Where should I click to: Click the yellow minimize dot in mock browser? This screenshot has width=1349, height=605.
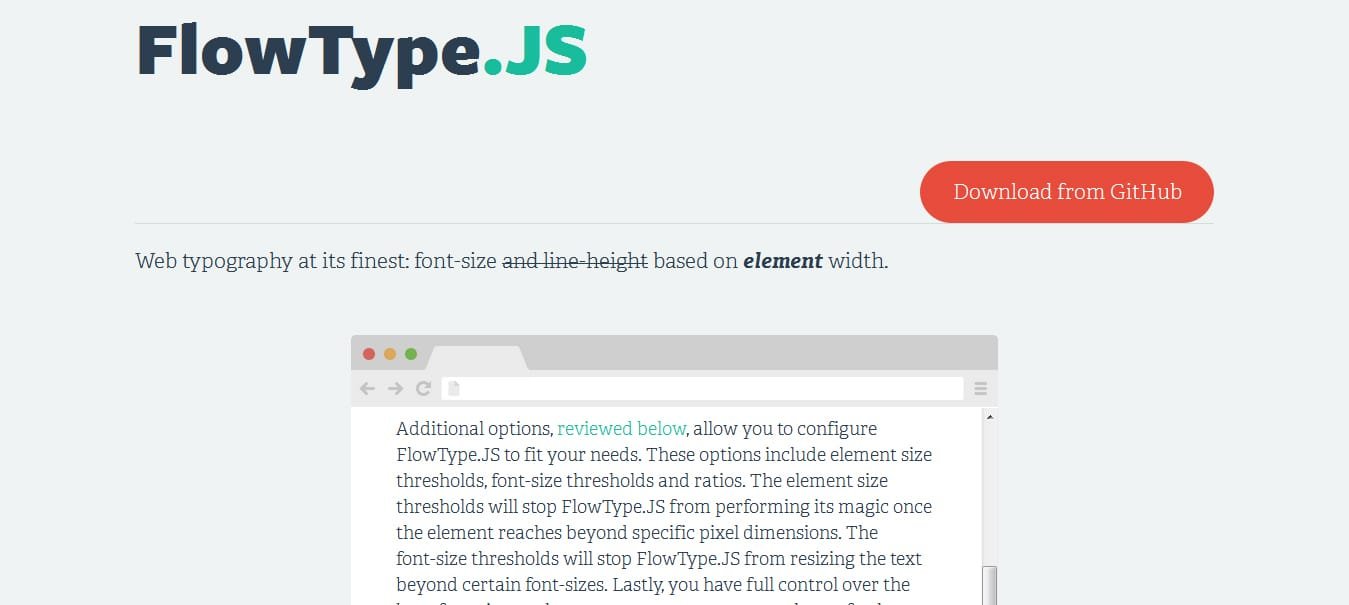click(390, 354)
